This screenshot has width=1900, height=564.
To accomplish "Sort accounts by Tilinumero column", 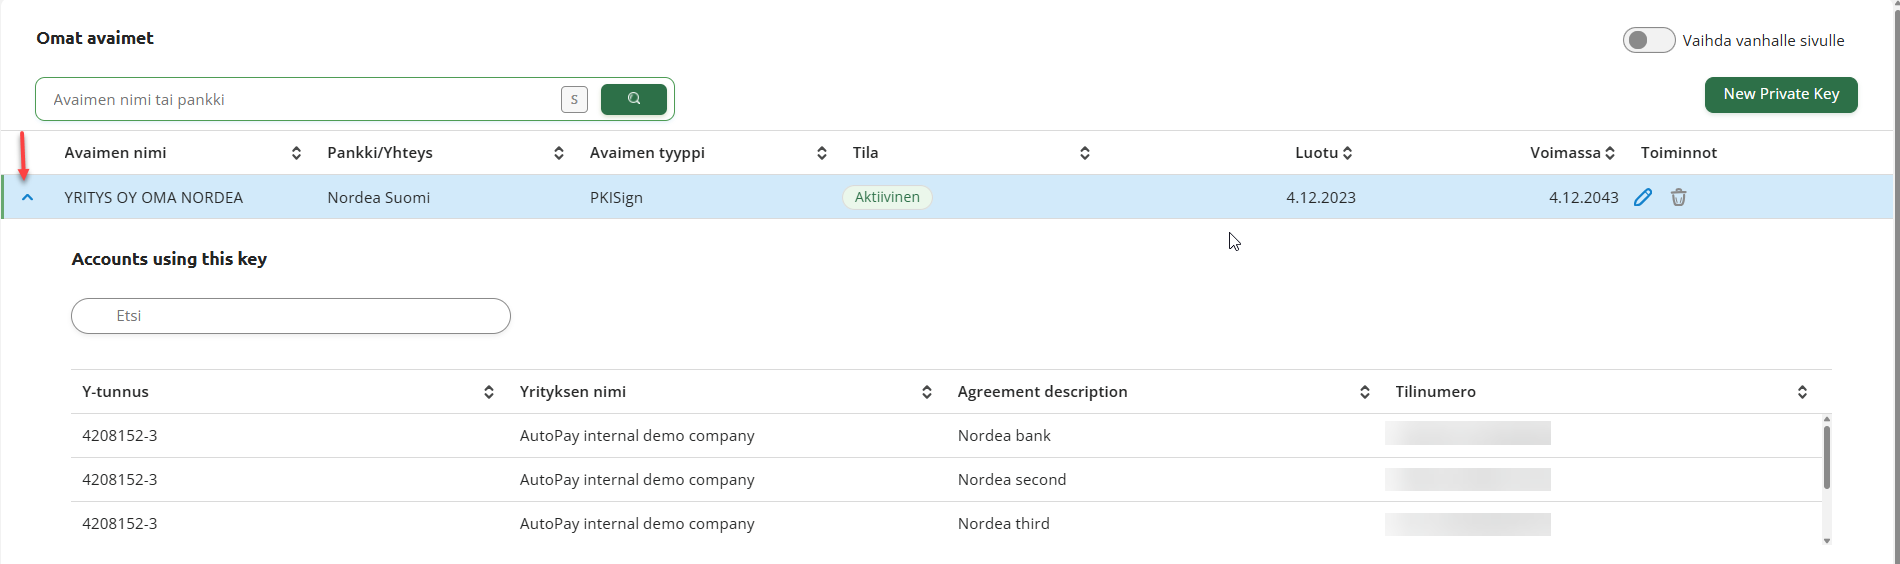I will click(x=1802, y=392).
